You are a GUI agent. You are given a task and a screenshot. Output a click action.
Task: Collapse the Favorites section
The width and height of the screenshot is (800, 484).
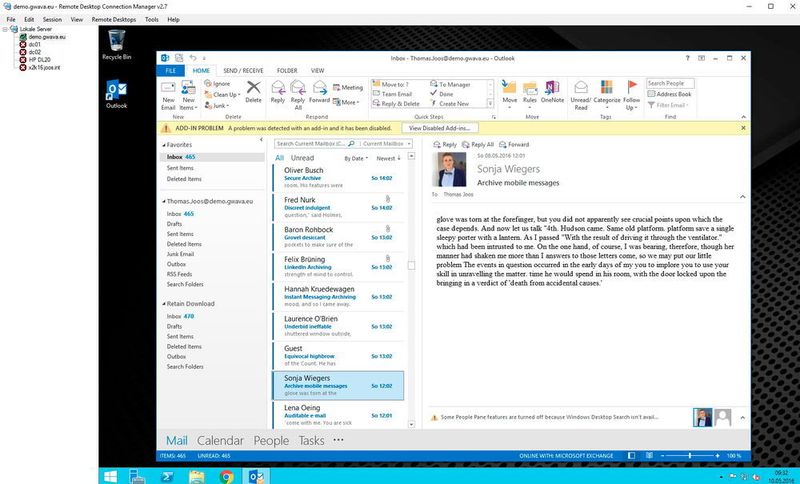pos(164,145)
